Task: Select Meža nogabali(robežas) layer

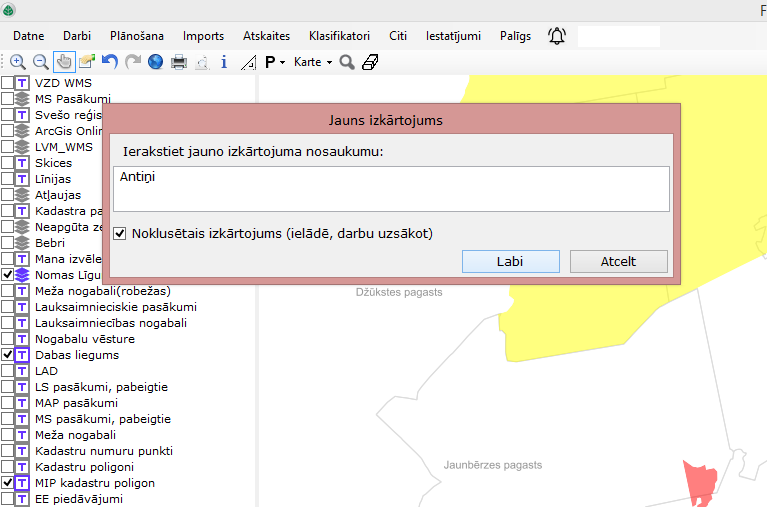Action: (x=103, y=291)
